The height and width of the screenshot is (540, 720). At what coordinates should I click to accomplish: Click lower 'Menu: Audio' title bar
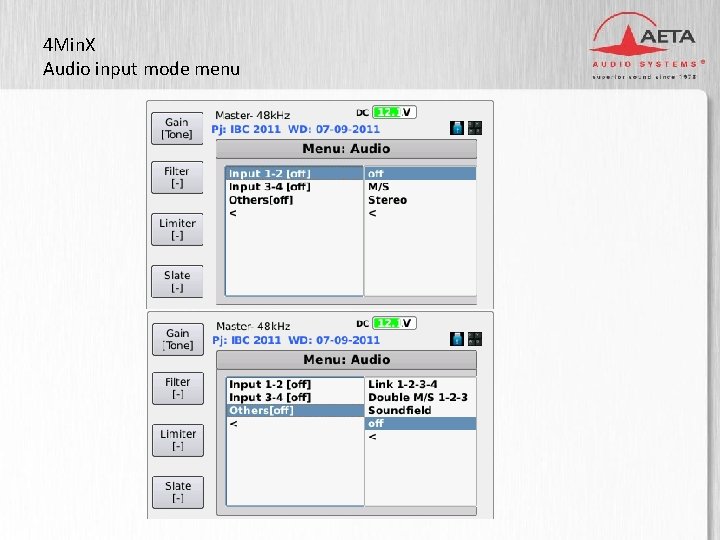347,360
